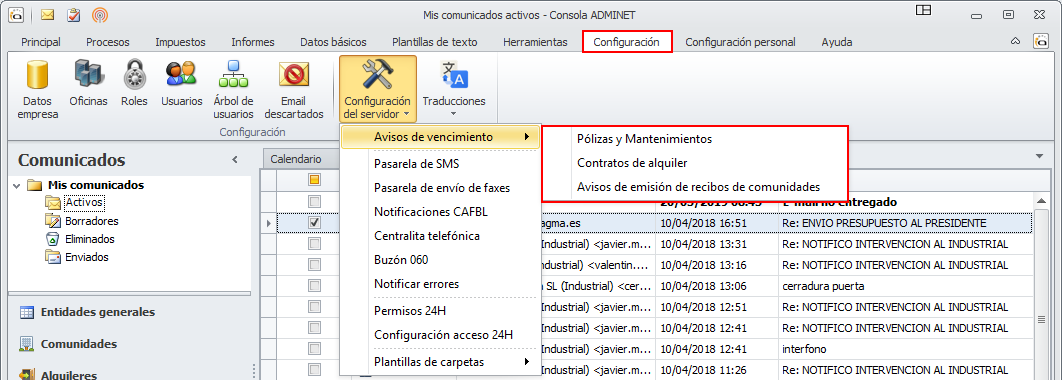Collapse the Mis comunicados tree node
This screenshot has width=1062, height=380.
16,185
